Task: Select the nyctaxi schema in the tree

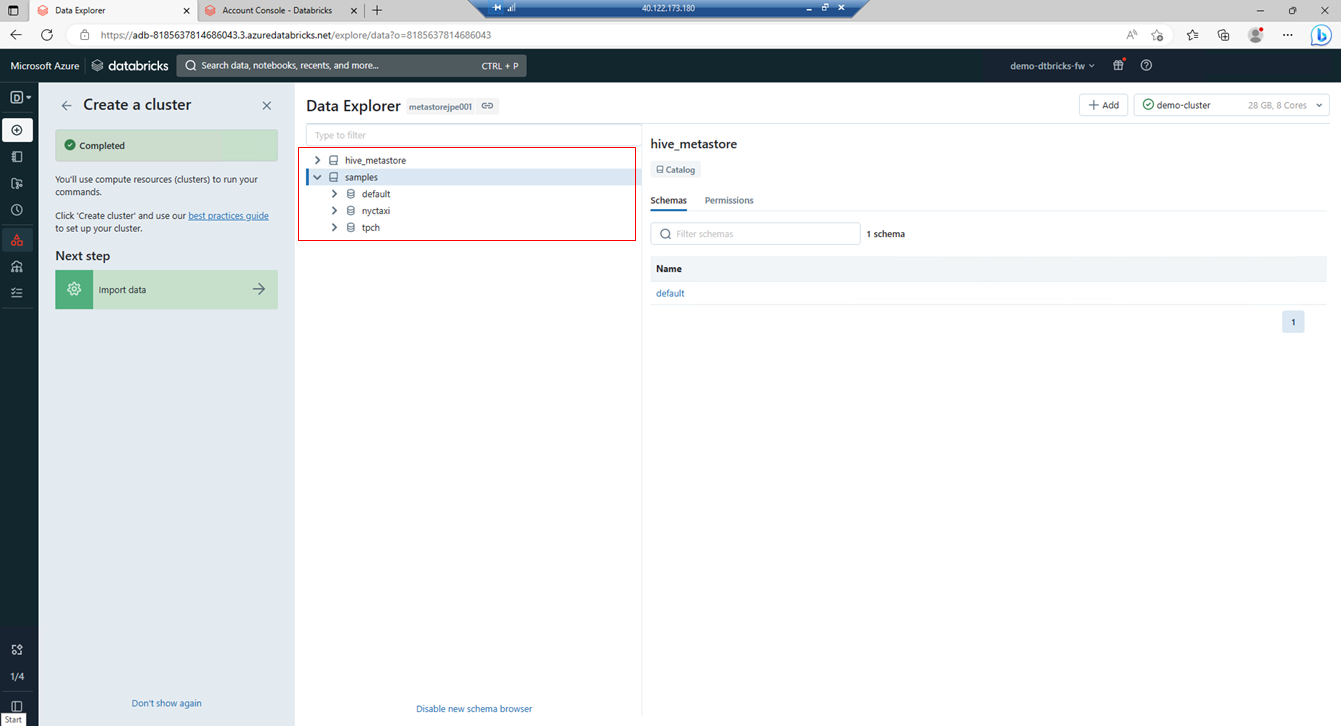Action: point(376,211)
